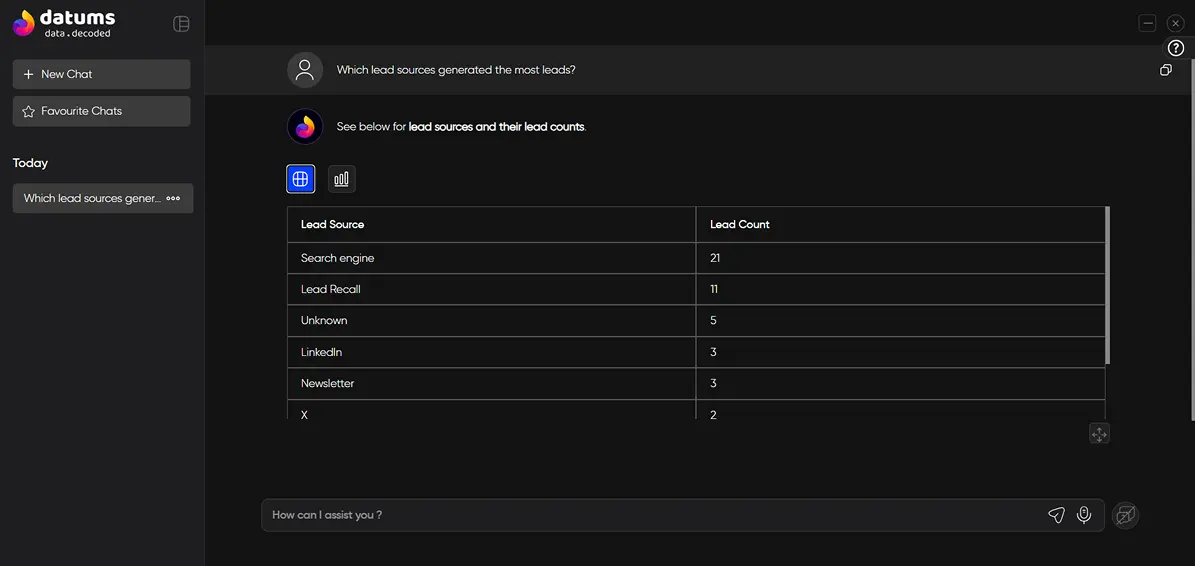Select the 'LinkedIn' cell
The width and height of the screenshot is (1195, 566).
[x=492, y=352]
